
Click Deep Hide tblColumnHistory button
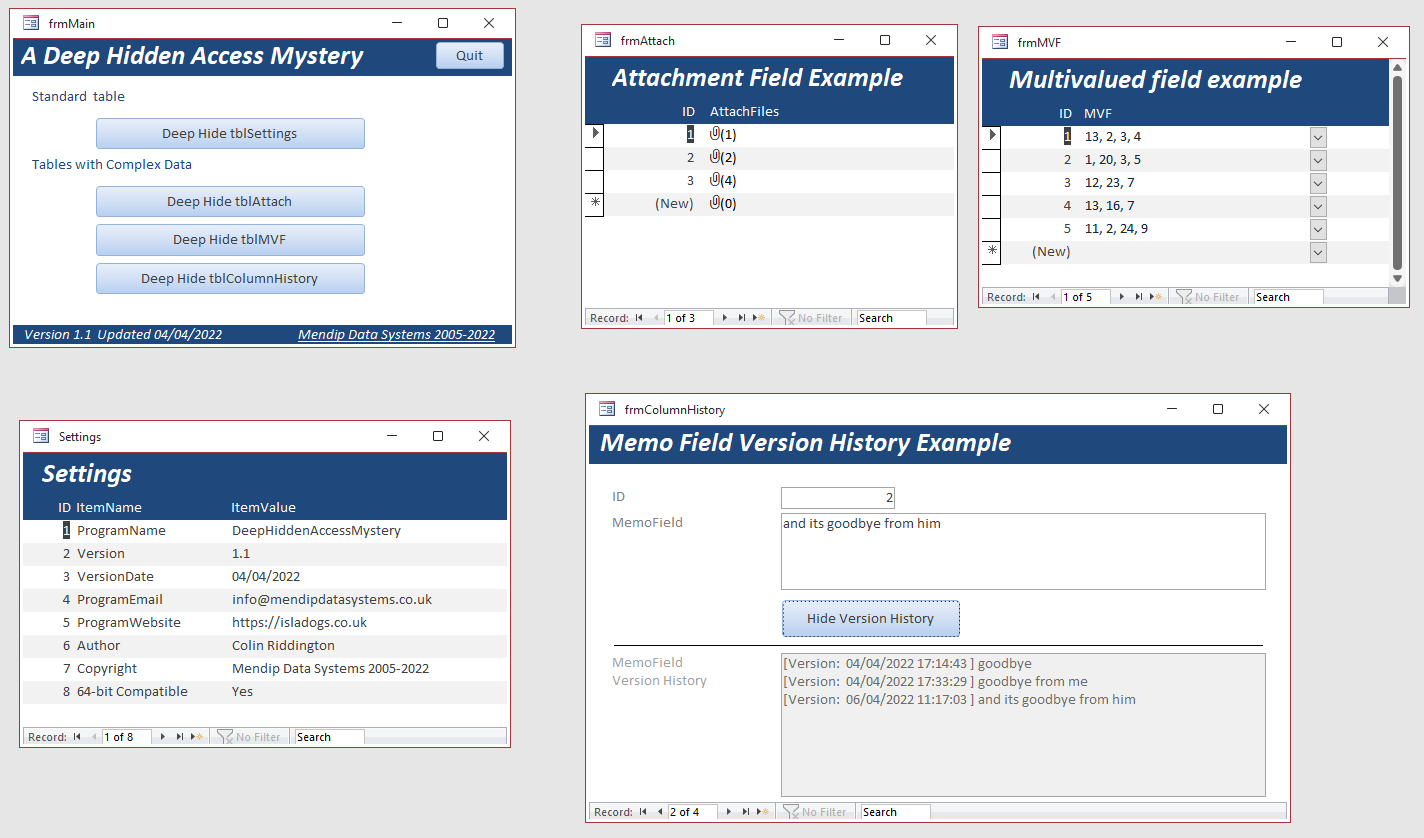[230, 278]
